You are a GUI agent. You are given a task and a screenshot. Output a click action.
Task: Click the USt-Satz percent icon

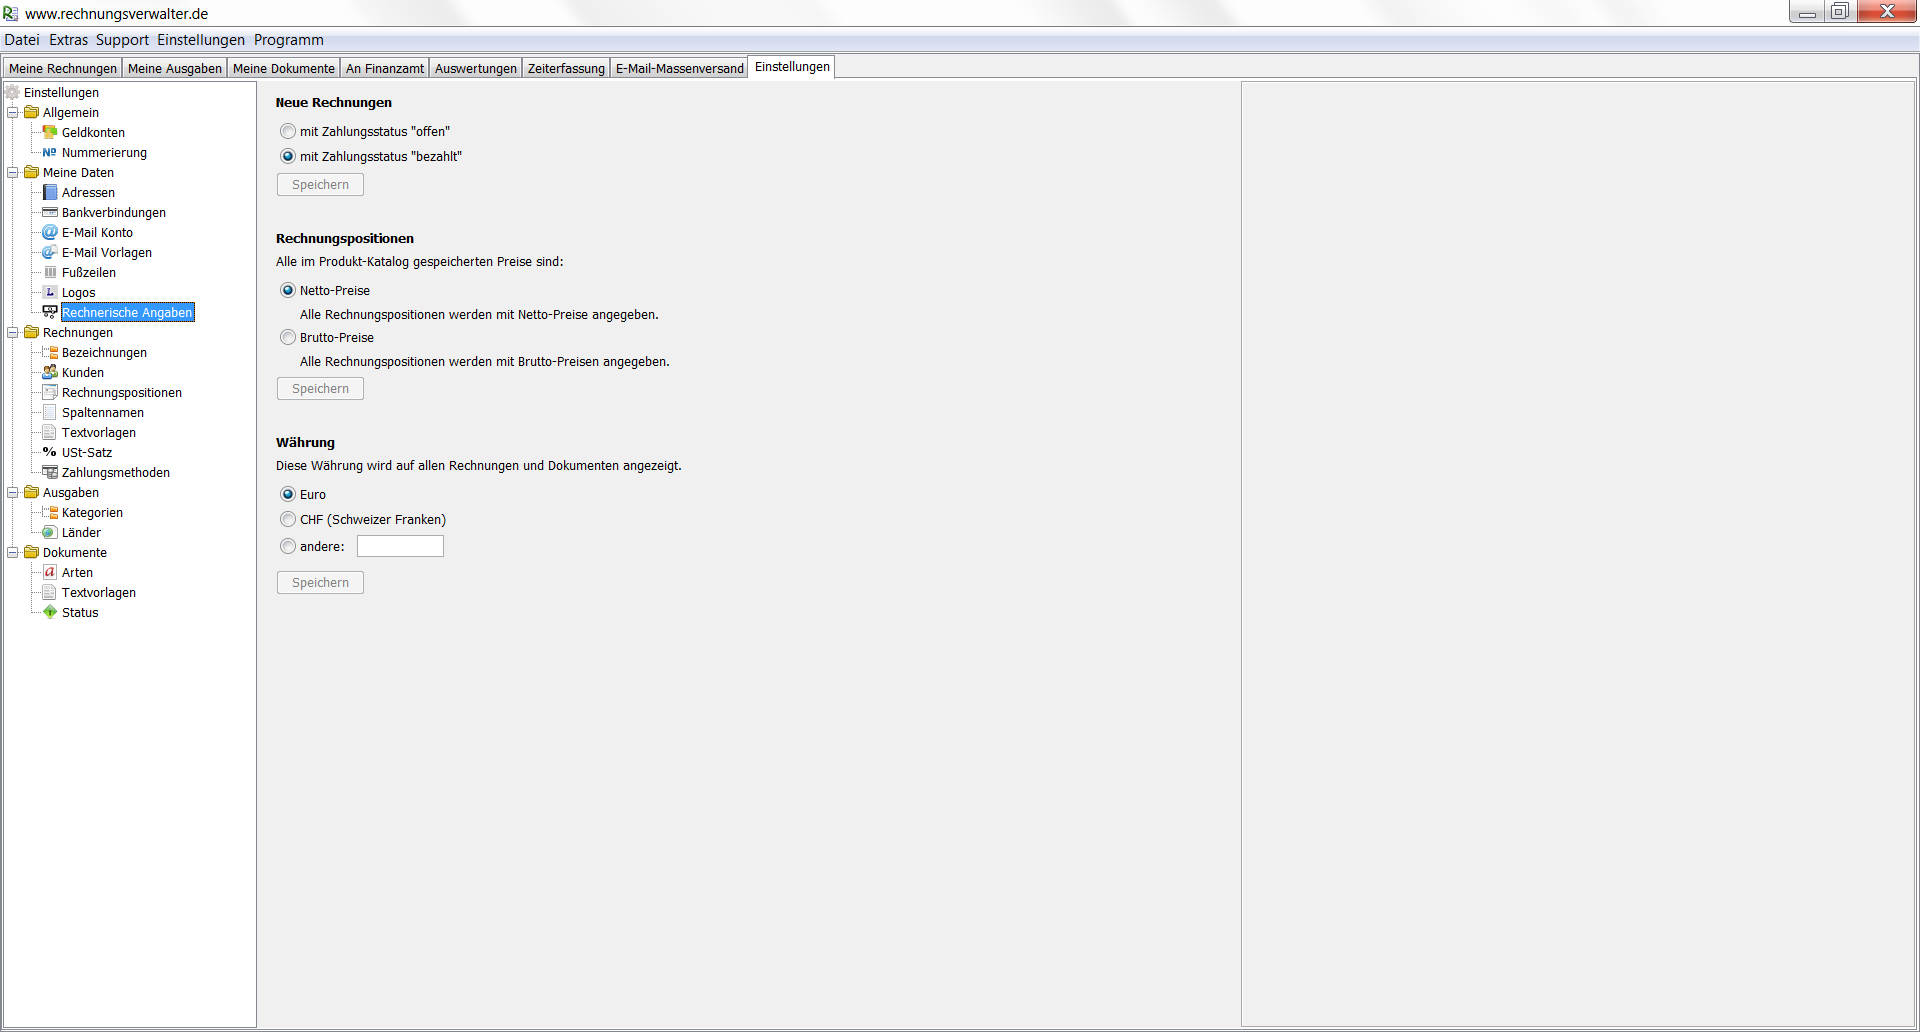(x=50, y=452)
